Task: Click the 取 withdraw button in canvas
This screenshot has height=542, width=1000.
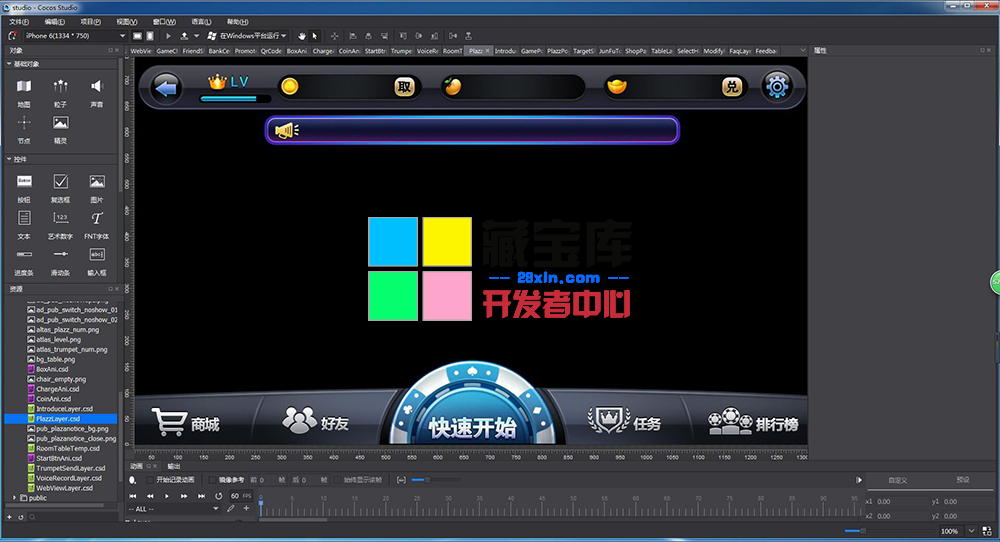Action: (404, 87)
